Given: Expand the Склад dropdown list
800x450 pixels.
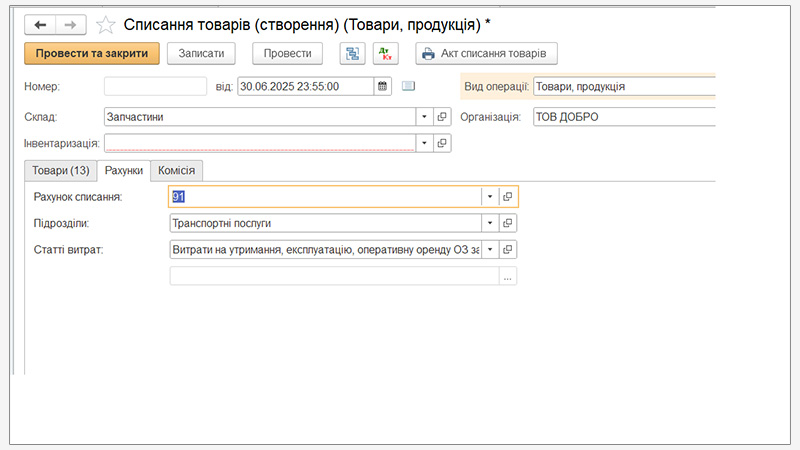Looking at the screenshot, I should pyautogui.click(x=424, y=117).
